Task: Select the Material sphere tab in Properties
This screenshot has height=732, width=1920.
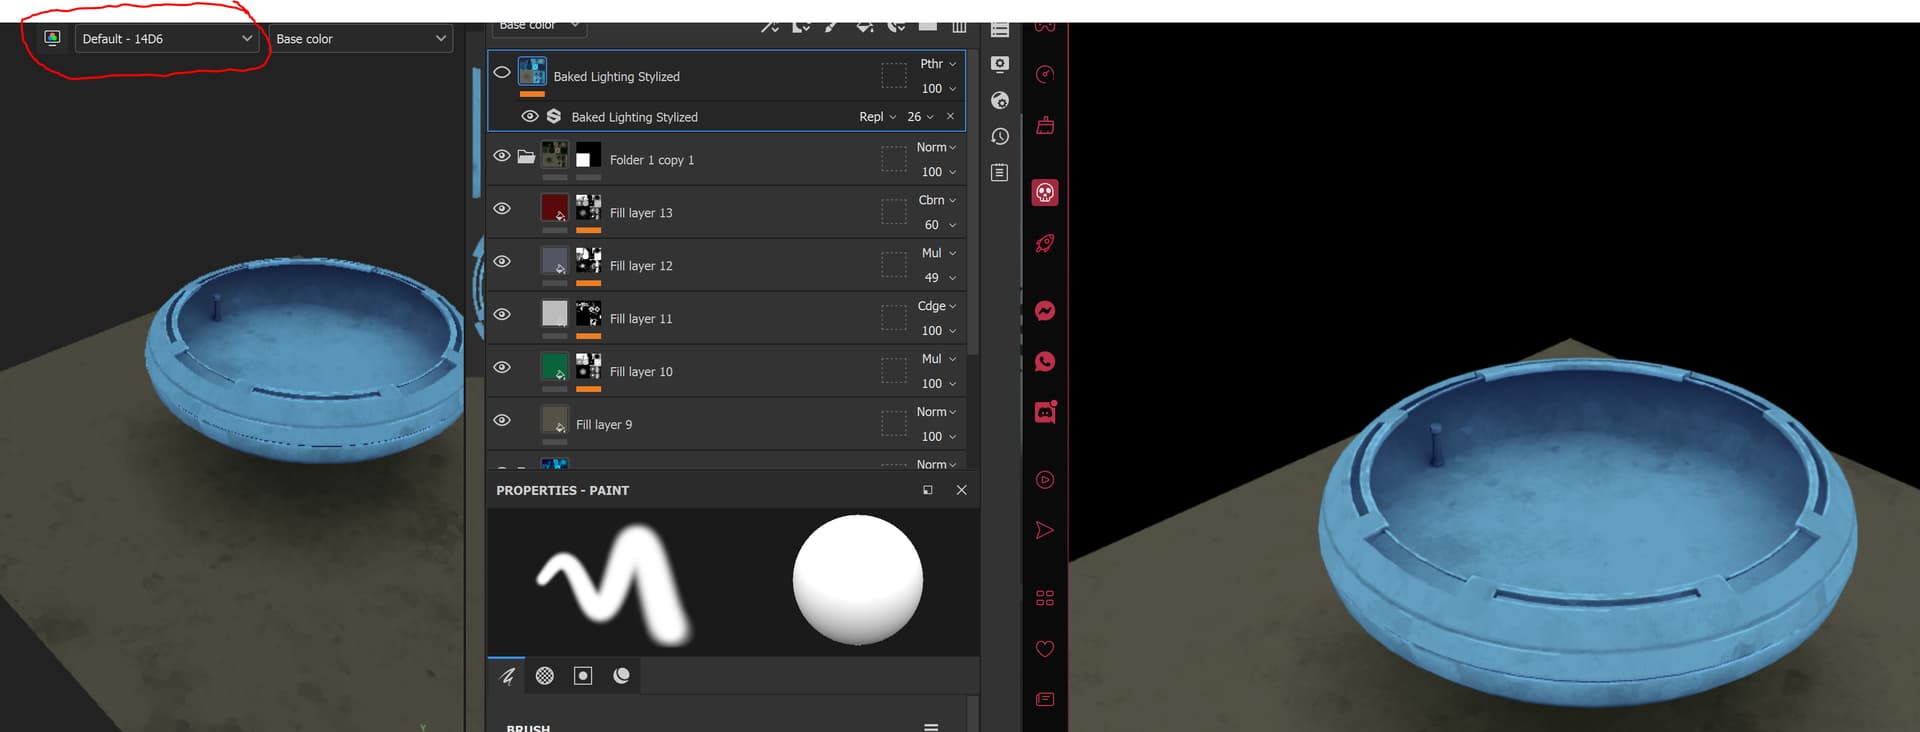Action: 621,676
